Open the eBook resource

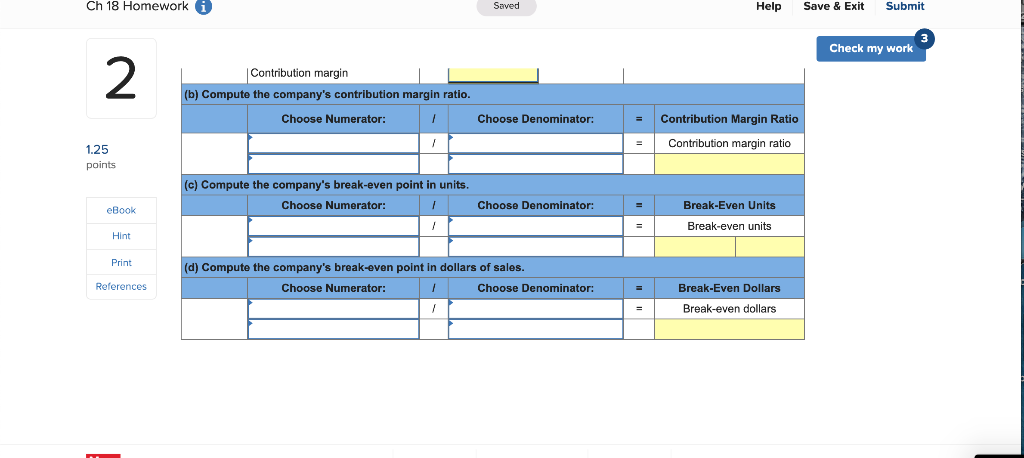[x=121, y=210]
